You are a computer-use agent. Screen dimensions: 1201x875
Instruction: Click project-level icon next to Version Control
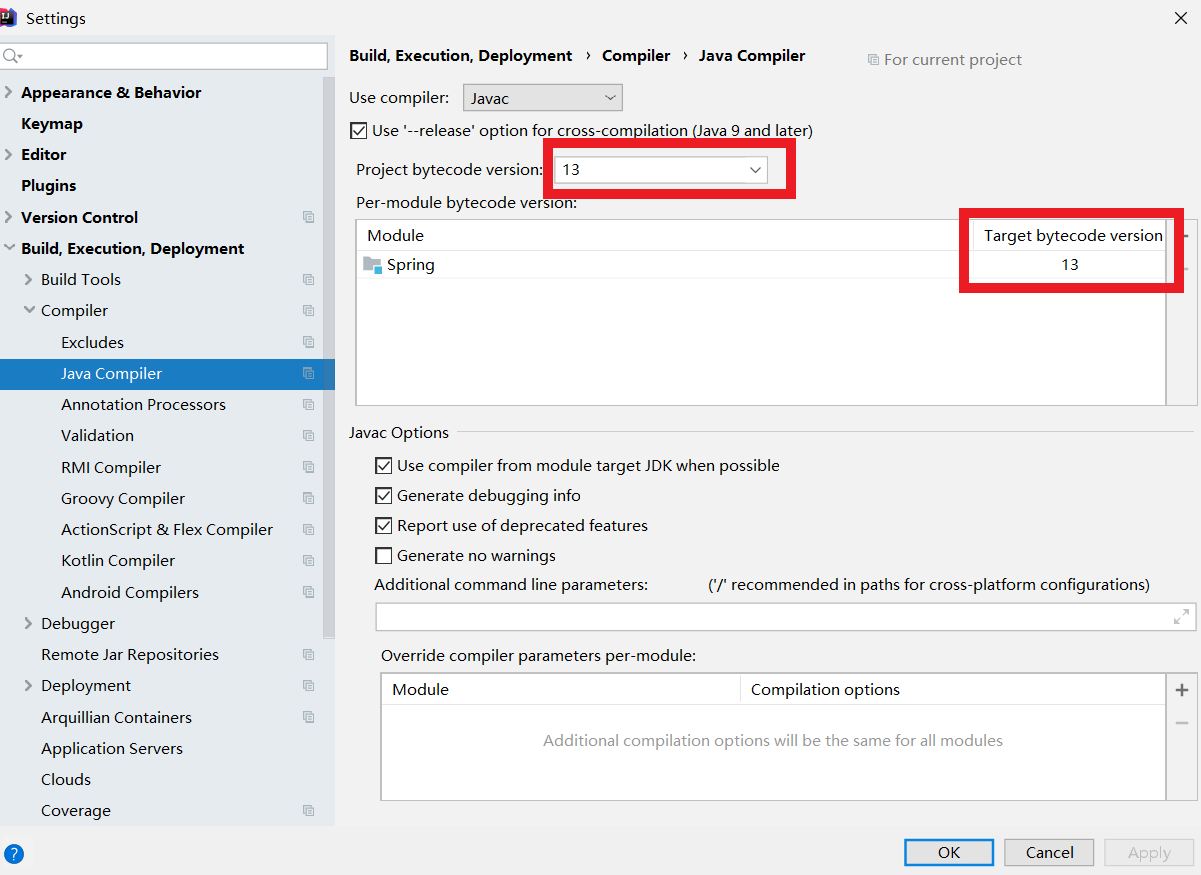pyautogui.click(x=308, y=217)
